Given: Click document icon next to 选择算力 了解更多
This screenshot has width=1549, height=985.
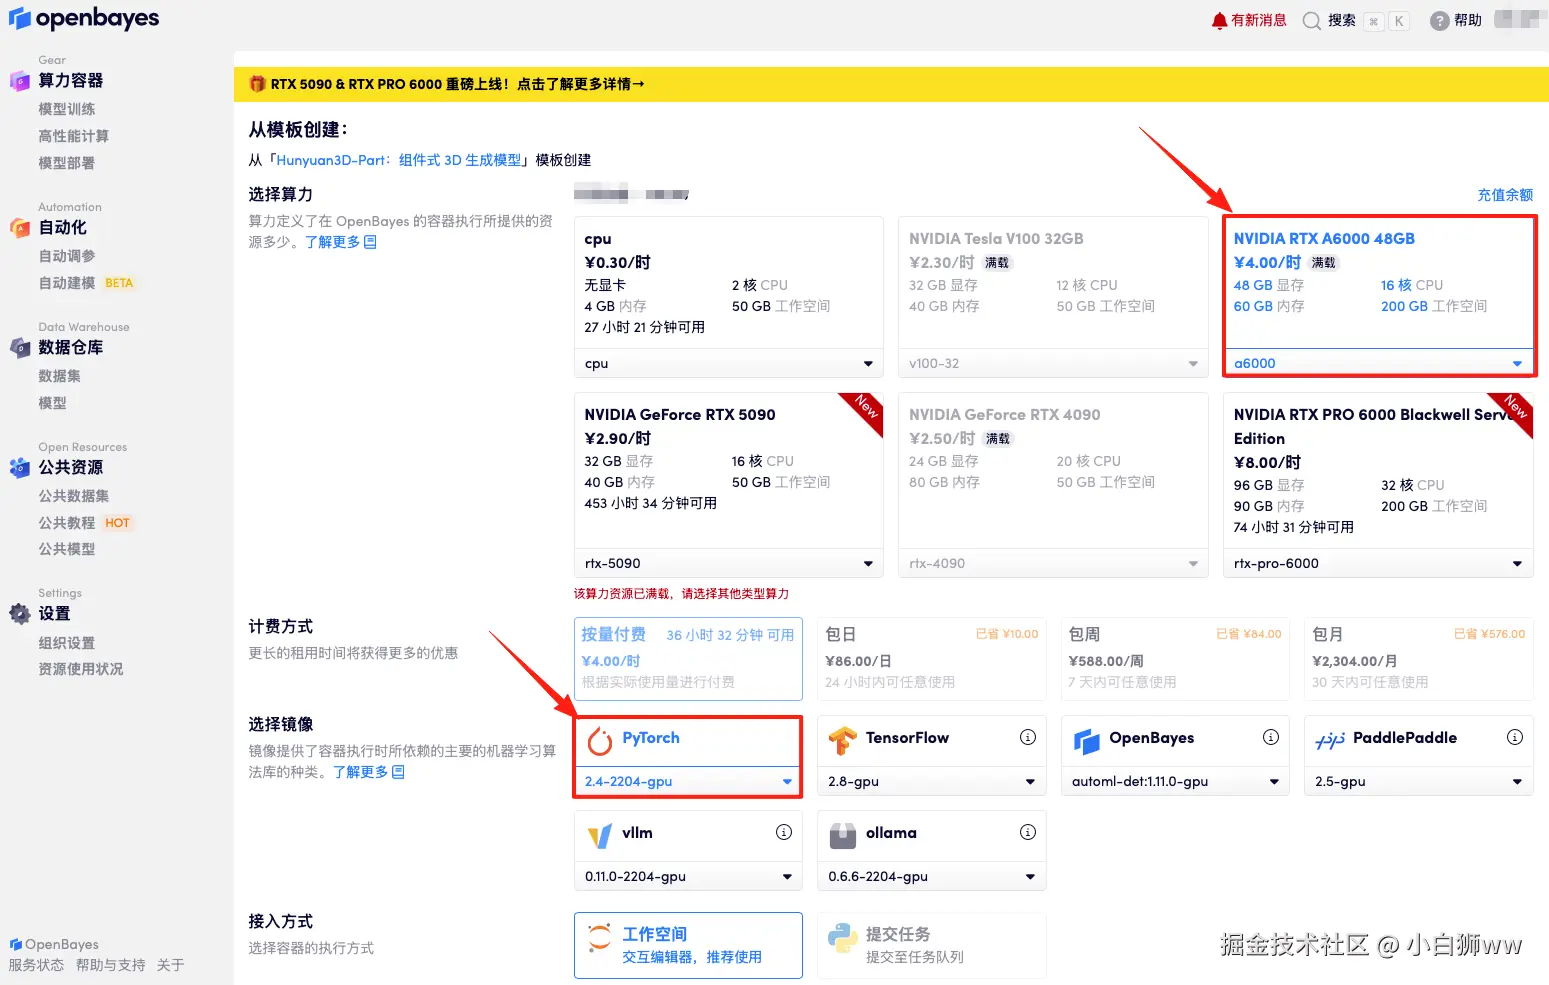Looking at the screenshot, I should click(370, 242).
